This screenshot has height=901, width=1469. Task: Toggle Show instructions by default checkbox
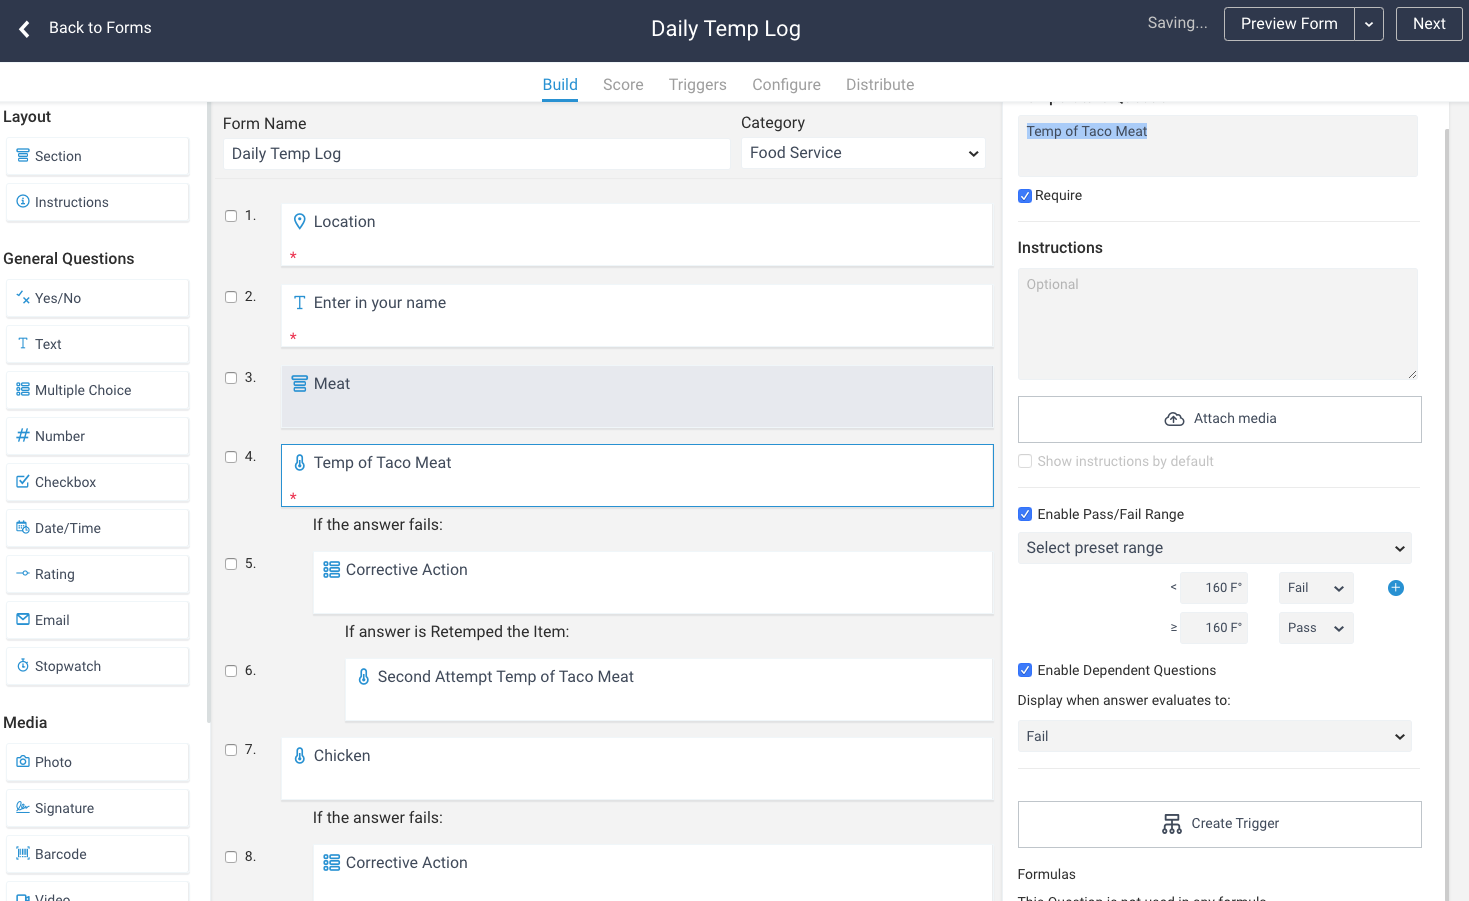(x=1025, y=461)
